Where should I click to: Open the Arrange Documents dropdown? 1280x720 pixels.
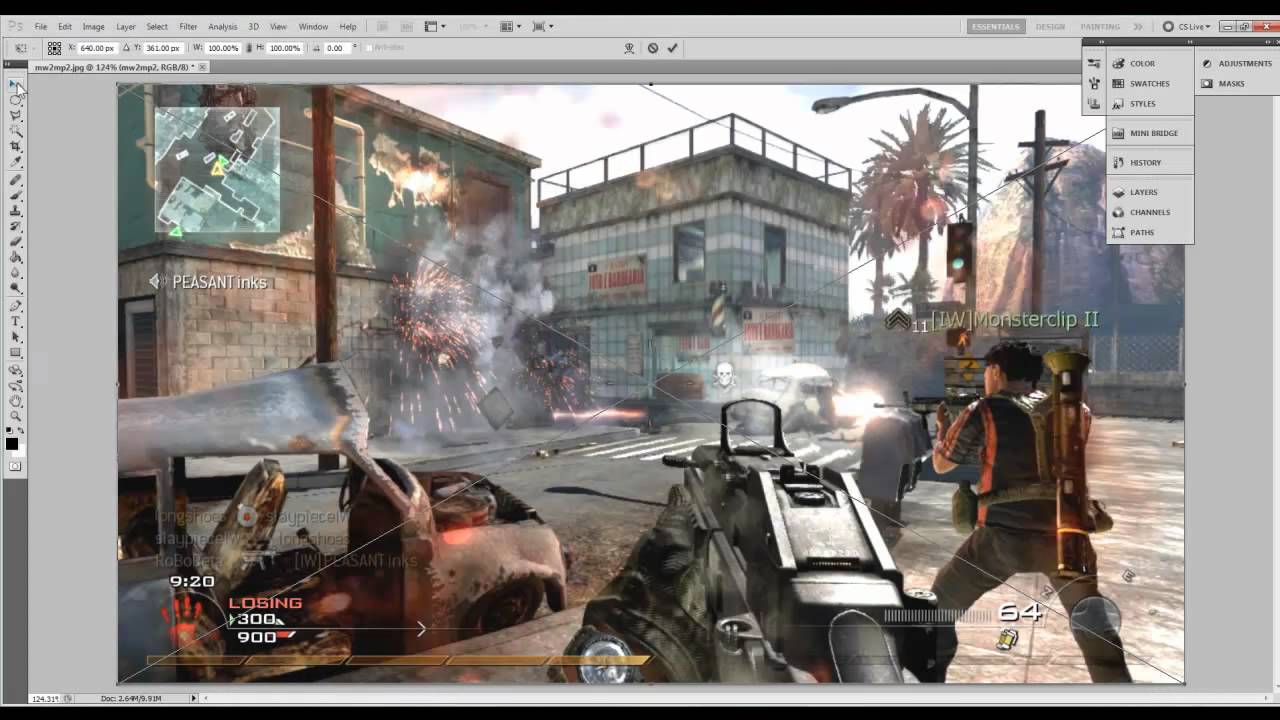tap(511, 27)
